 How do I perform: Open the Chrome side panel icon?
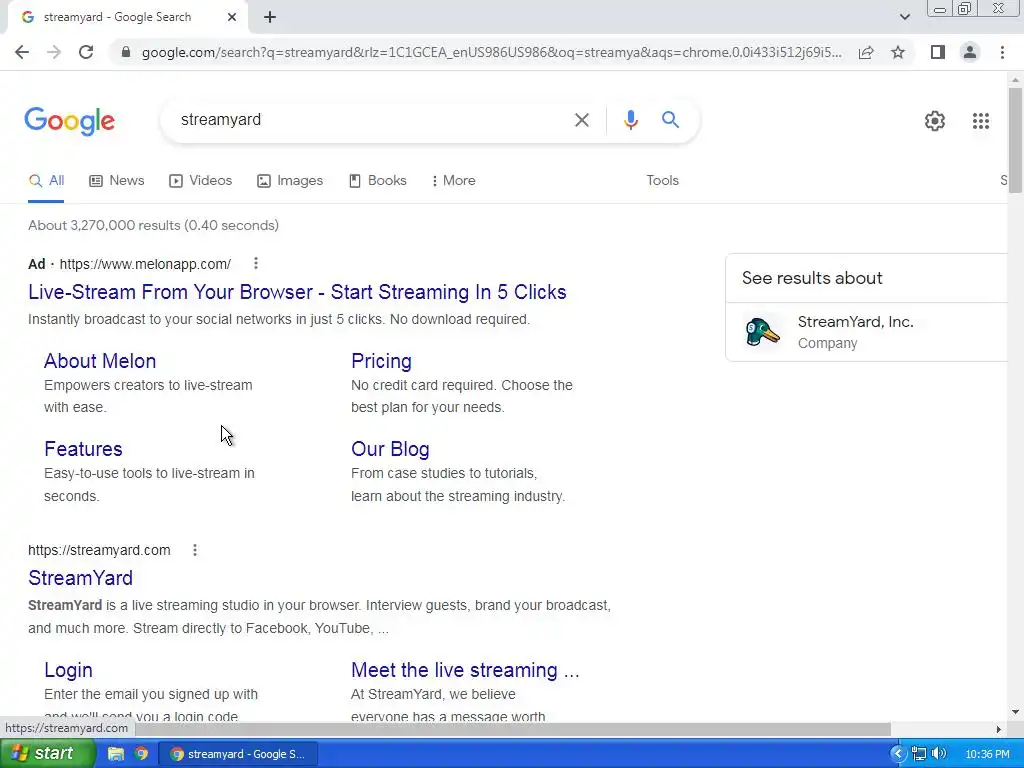tap(938, 52)
